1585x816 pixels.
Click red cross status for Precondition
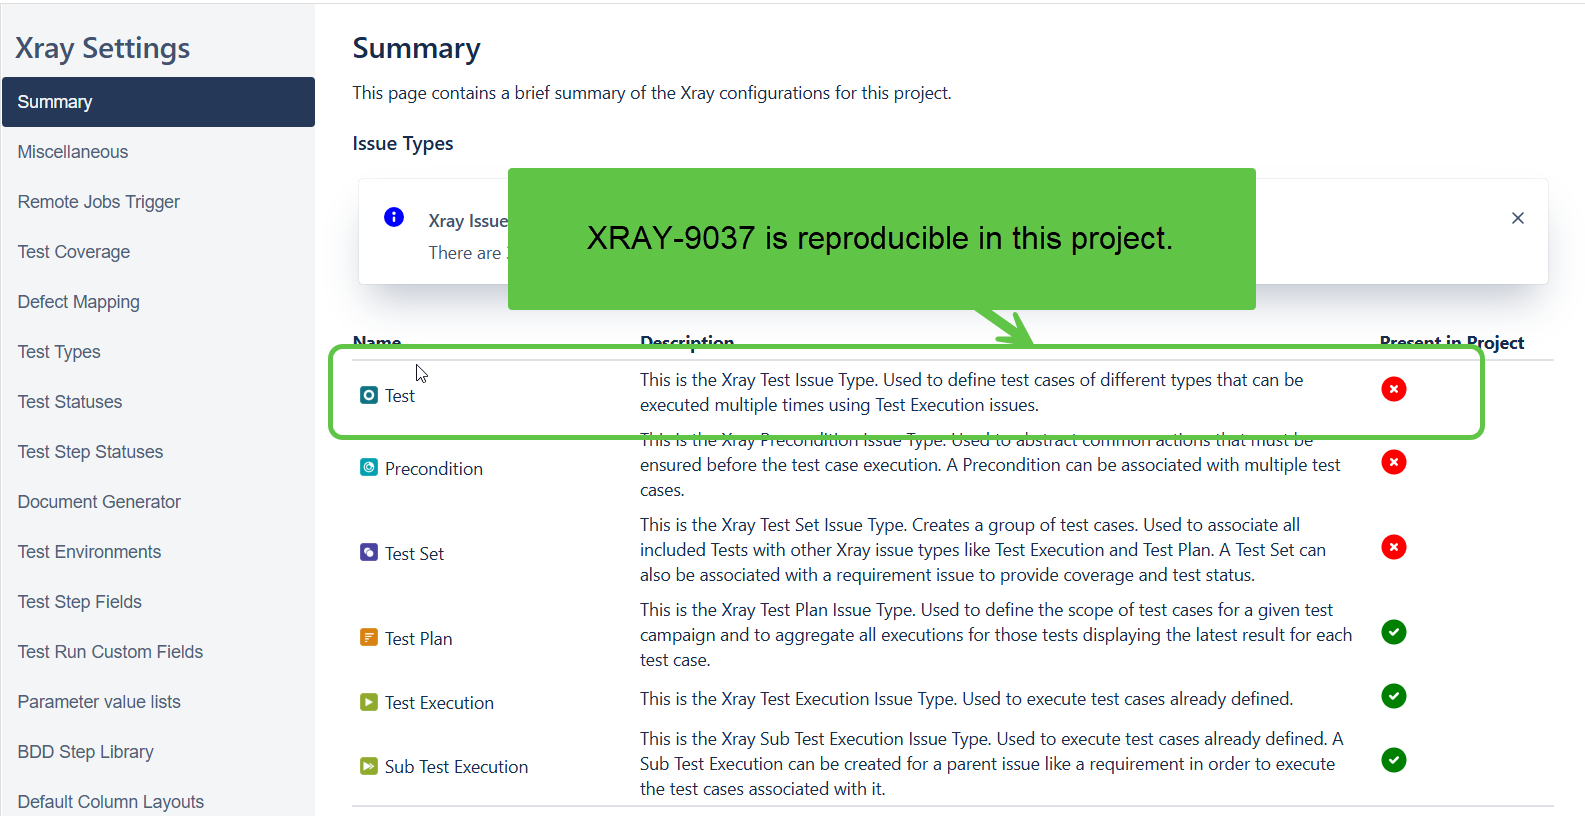click(x=1393, y=462)
